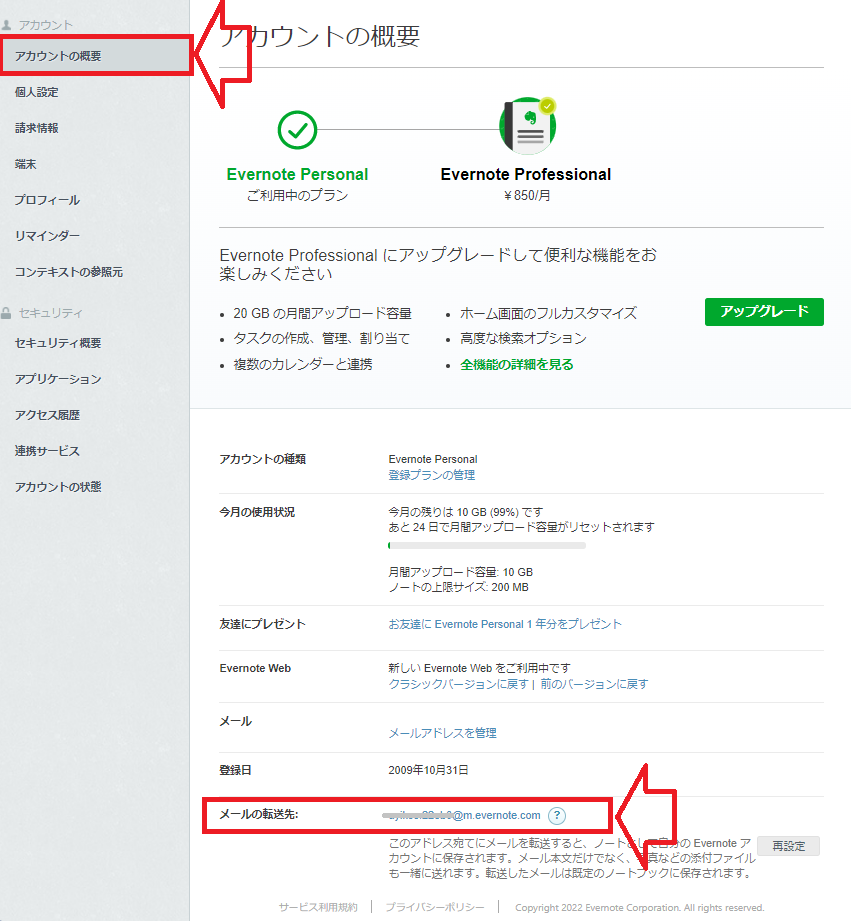
Task: Click the Evernote Professional plan title
Action: tap(526, 174)
